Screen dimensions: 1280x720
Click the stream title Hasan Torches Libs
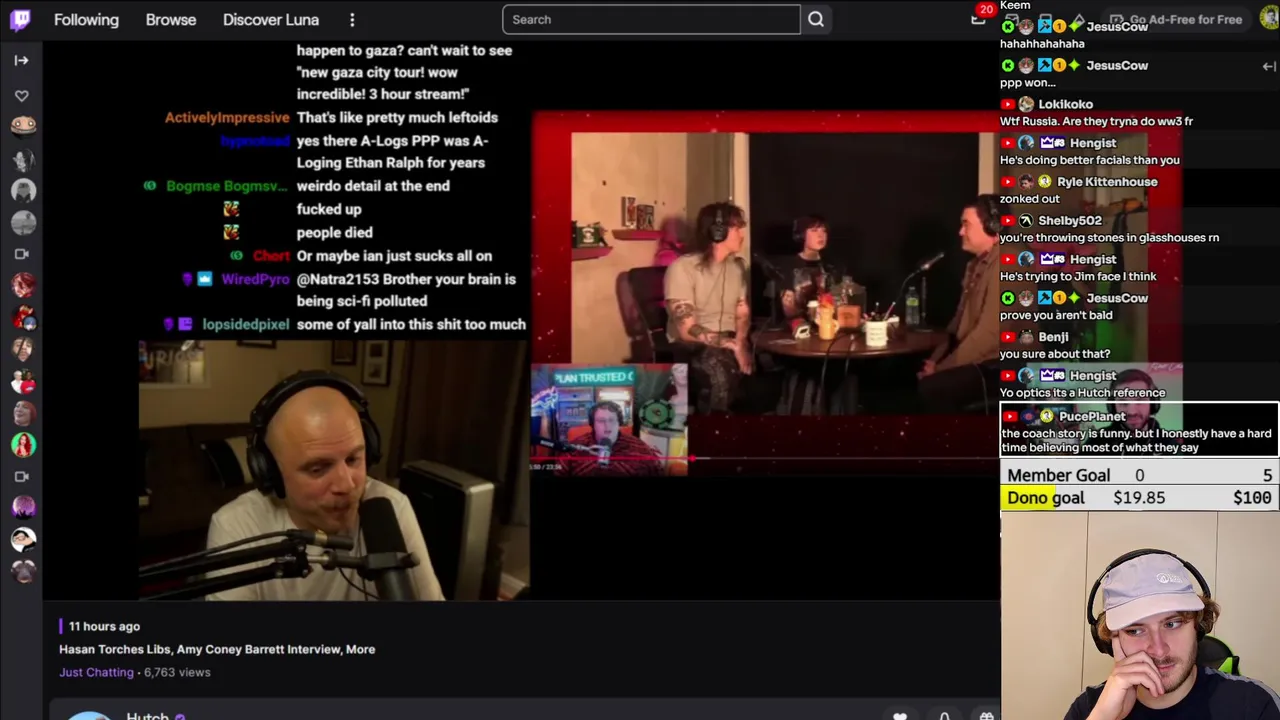click(217, 649)
